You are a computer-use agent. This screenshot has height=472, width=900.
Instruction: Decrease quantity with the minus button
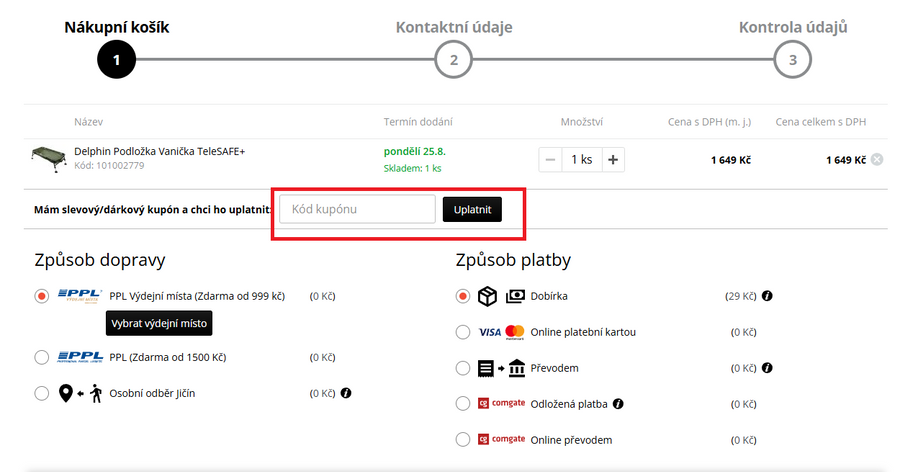pos(551,159)
